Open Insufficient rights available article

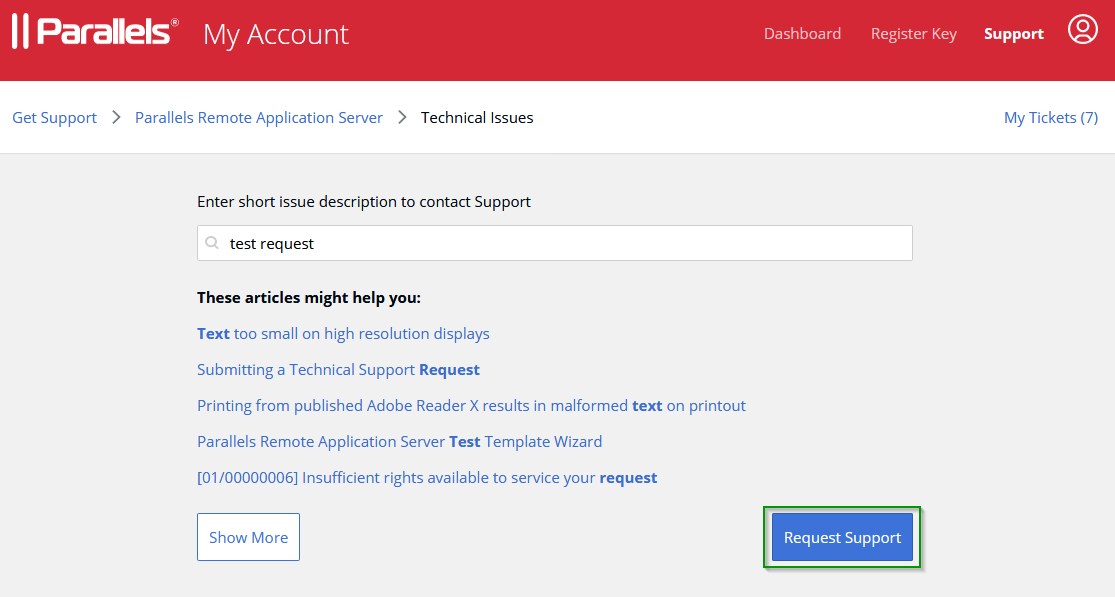[x=427, y=478]
